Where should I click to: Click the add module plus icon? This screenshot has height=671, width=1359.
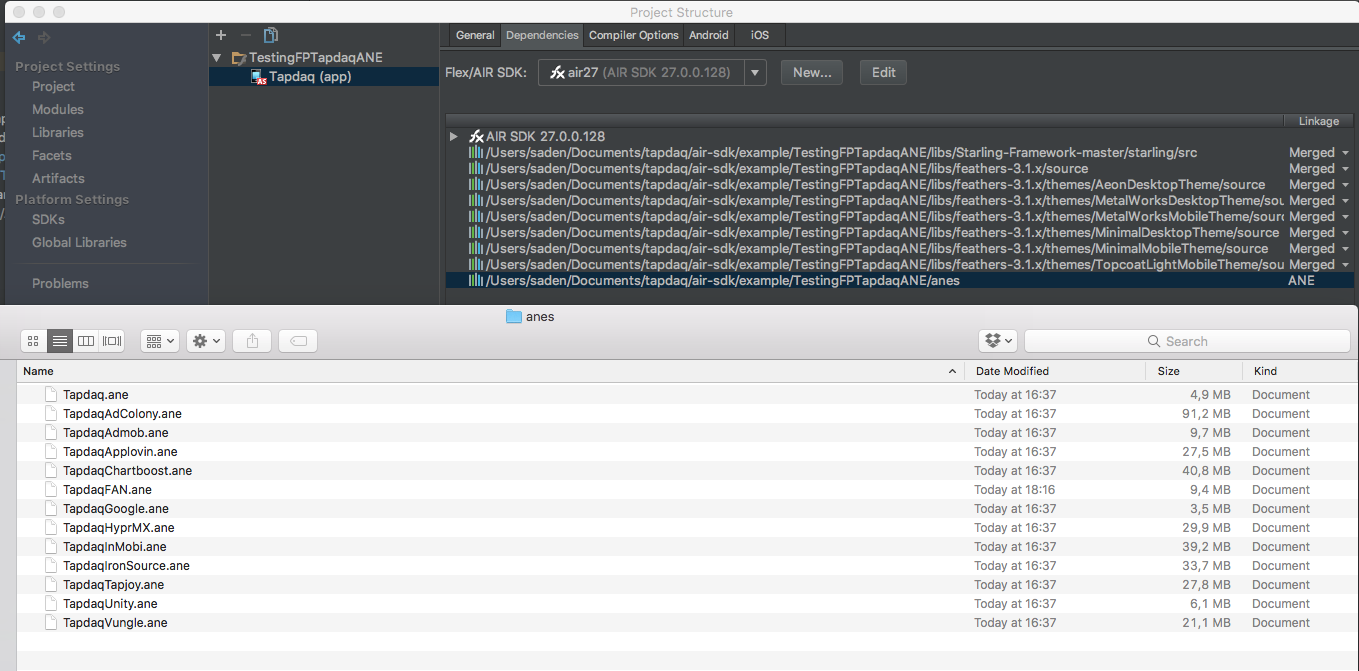pyautogui.click(x=221, y=34)
